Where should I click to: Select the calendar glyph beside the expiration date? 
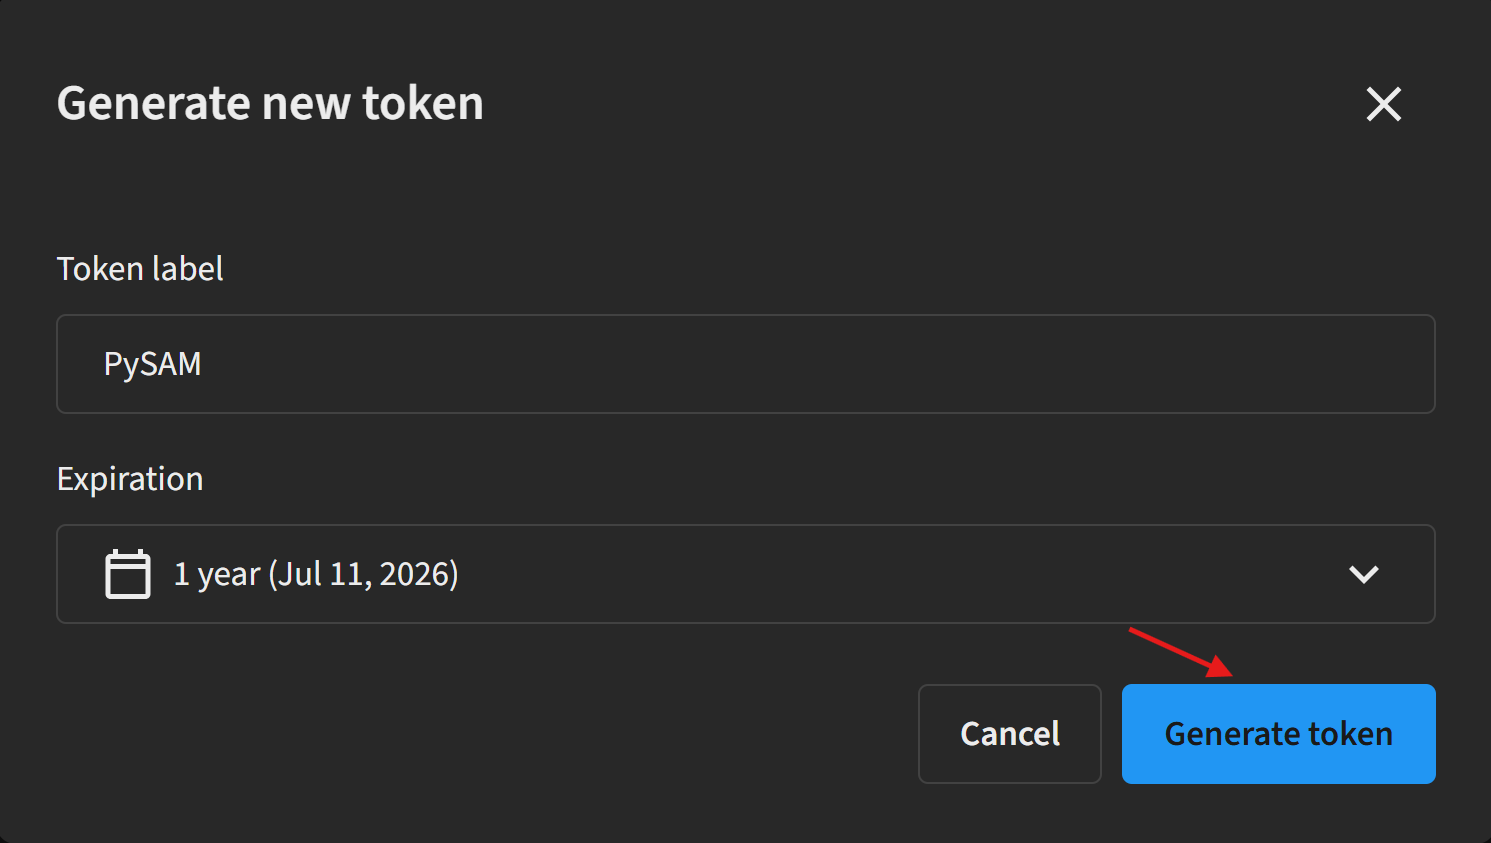pyautogui.click(x=127, y=574)
